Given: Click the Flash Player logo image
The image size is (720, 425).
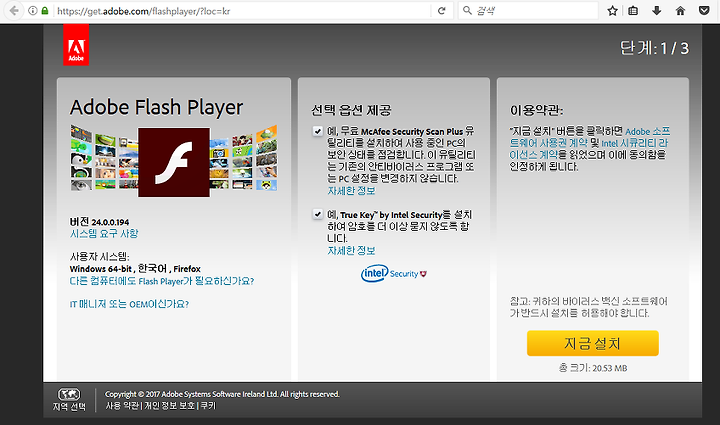Looking at the screenshot, I should click(x=174, y=162).
